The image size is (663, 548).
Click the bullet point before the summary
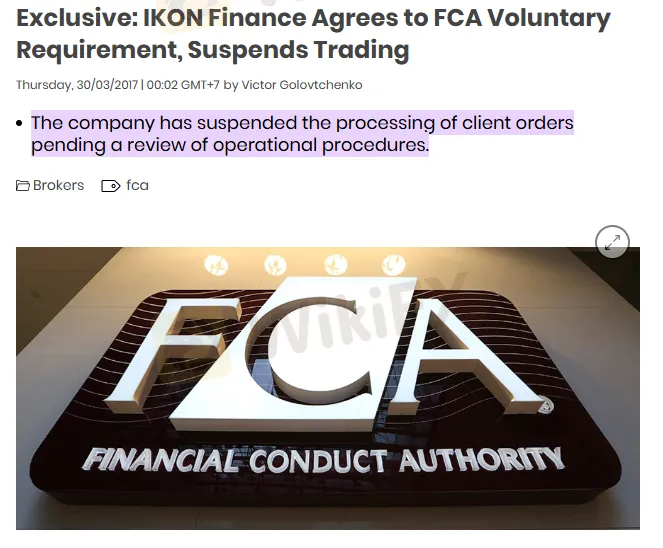pos(19,123)
